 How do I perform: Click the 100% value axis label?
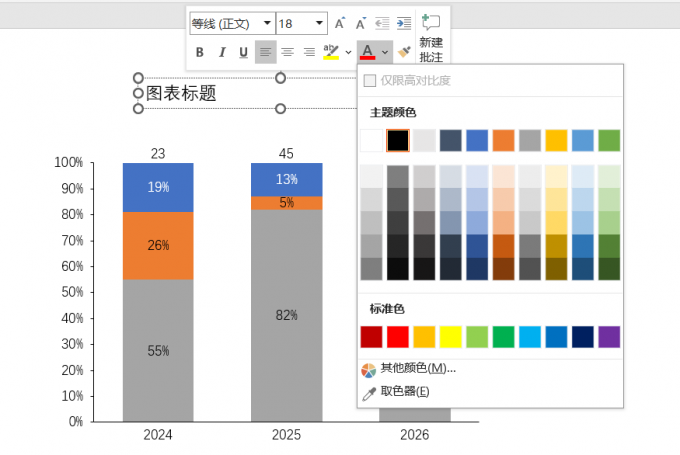69,162
